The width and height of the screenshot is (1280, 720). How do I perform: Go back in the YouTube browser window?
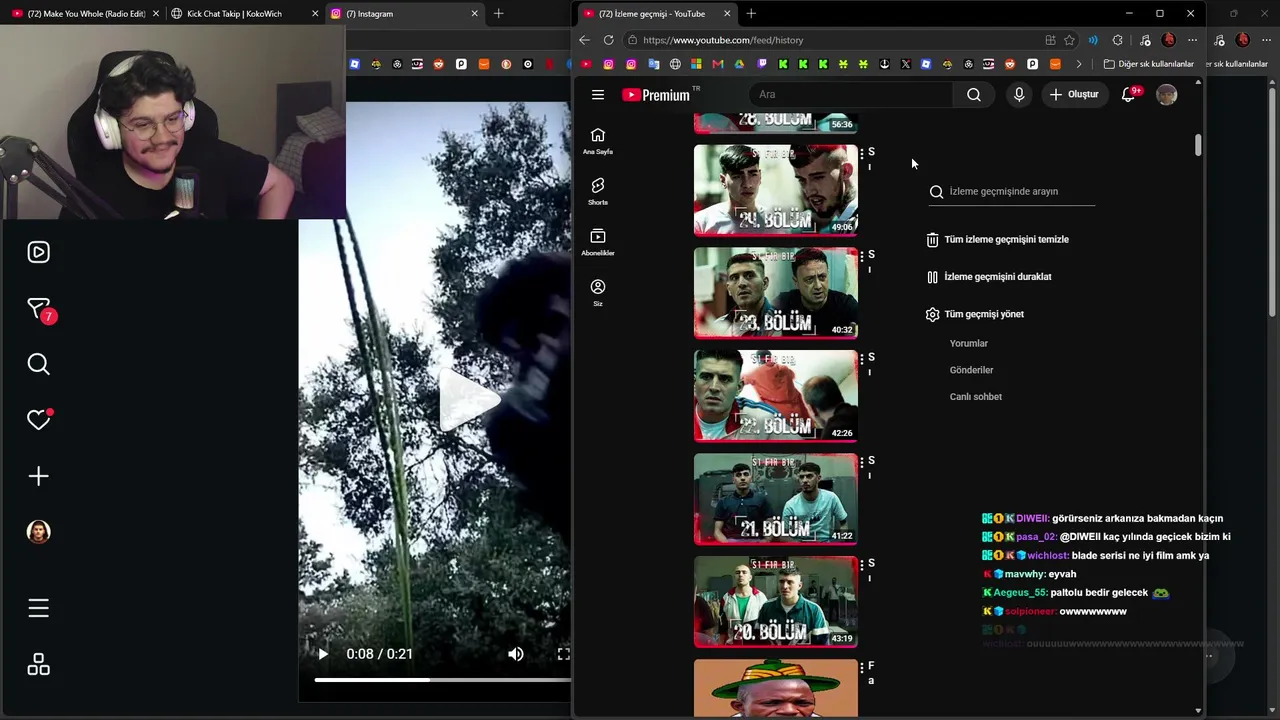pyautogui.click(x=585, y=40)
